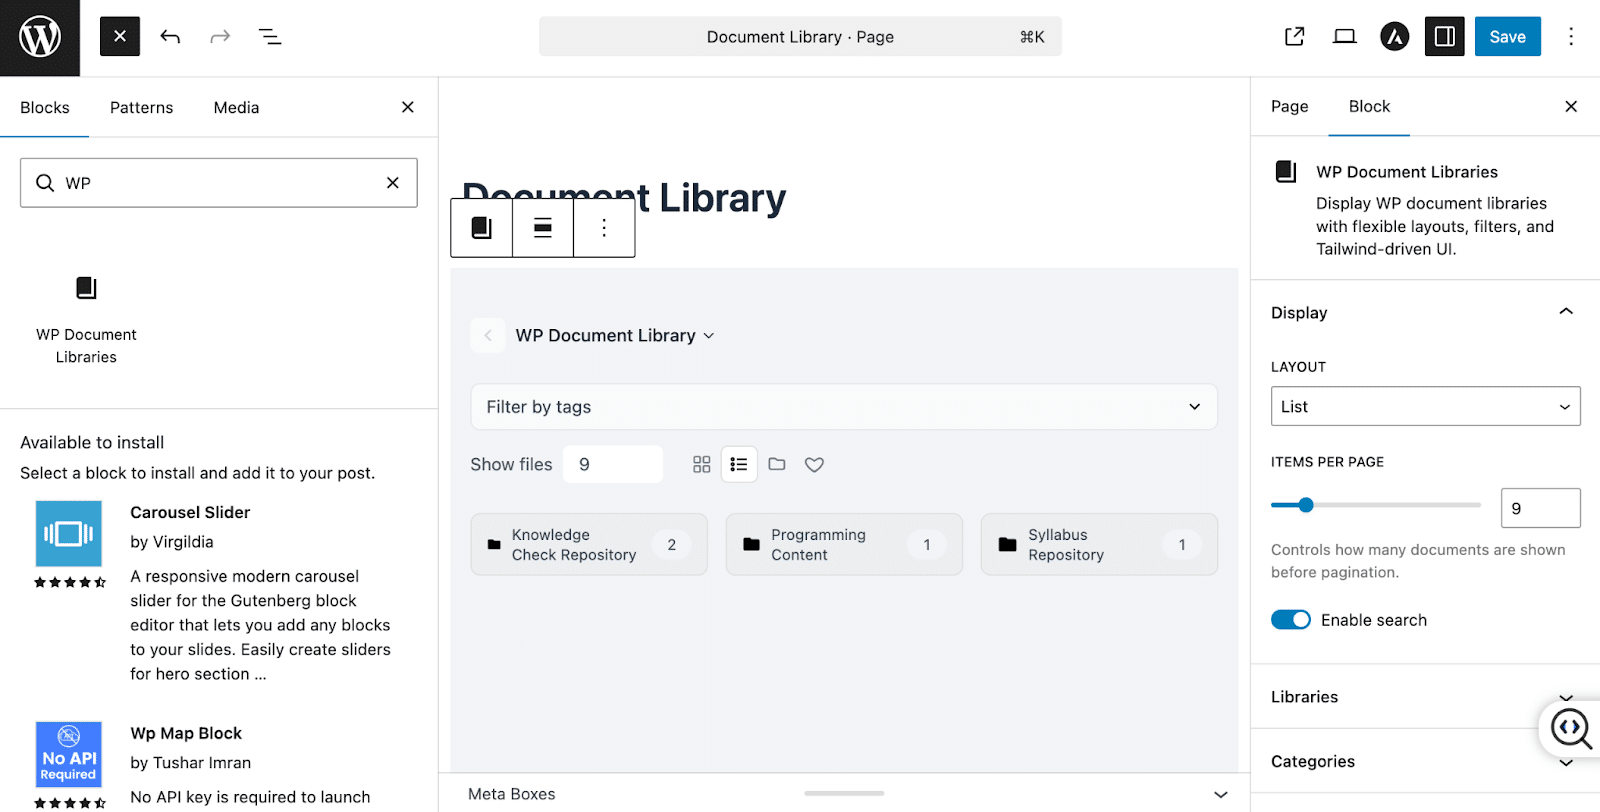Click the floating code search icon

pos(1571,728)
